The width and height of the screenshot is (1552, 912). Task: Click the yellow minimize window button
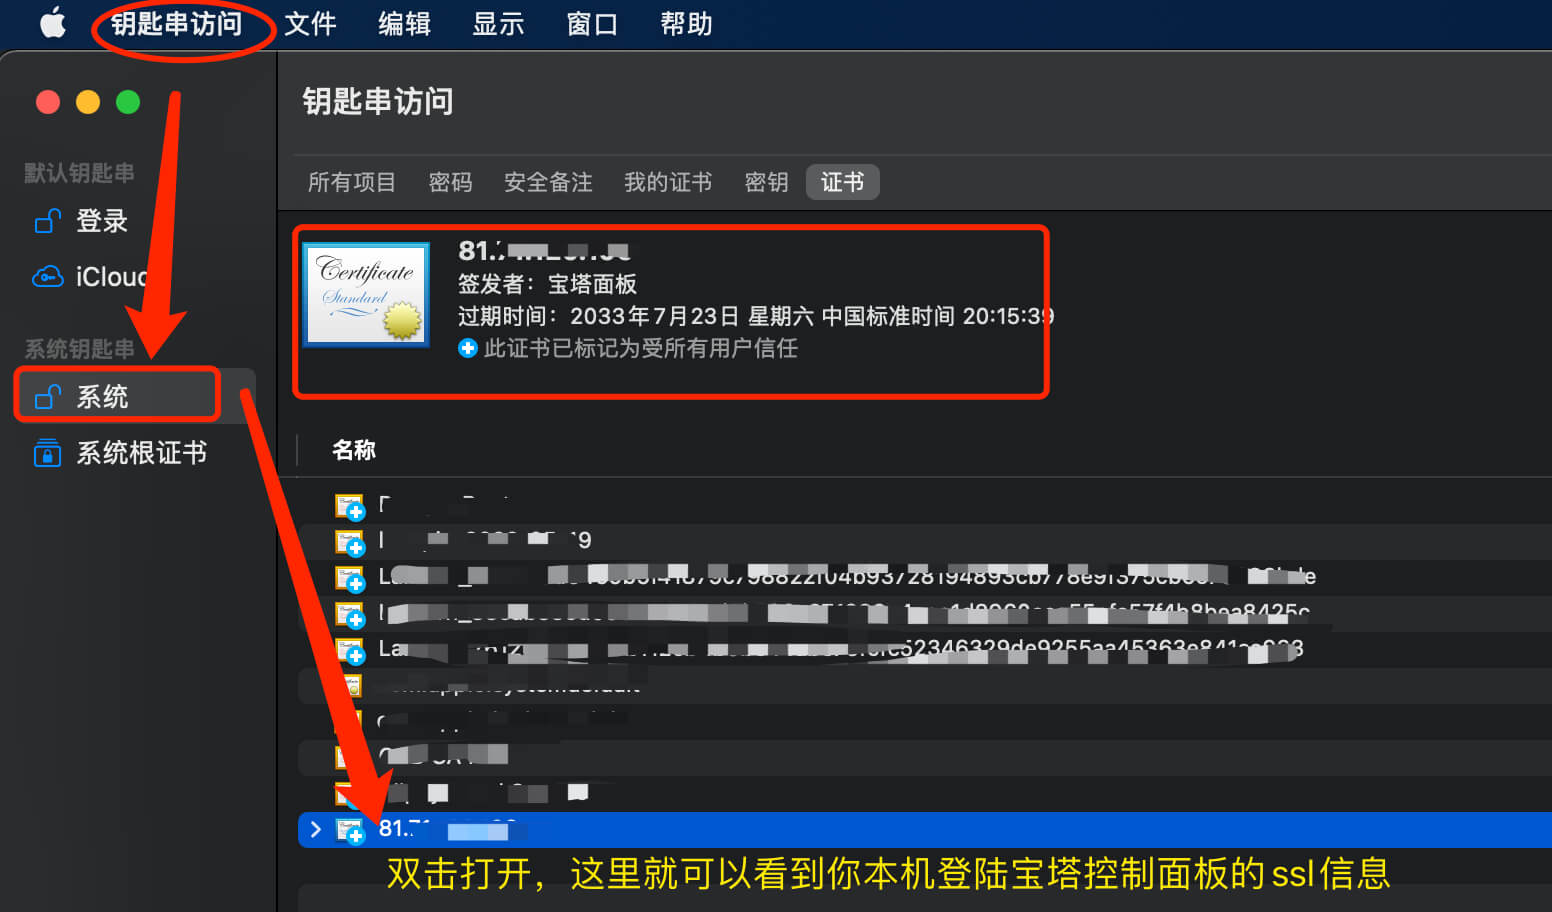88,102
